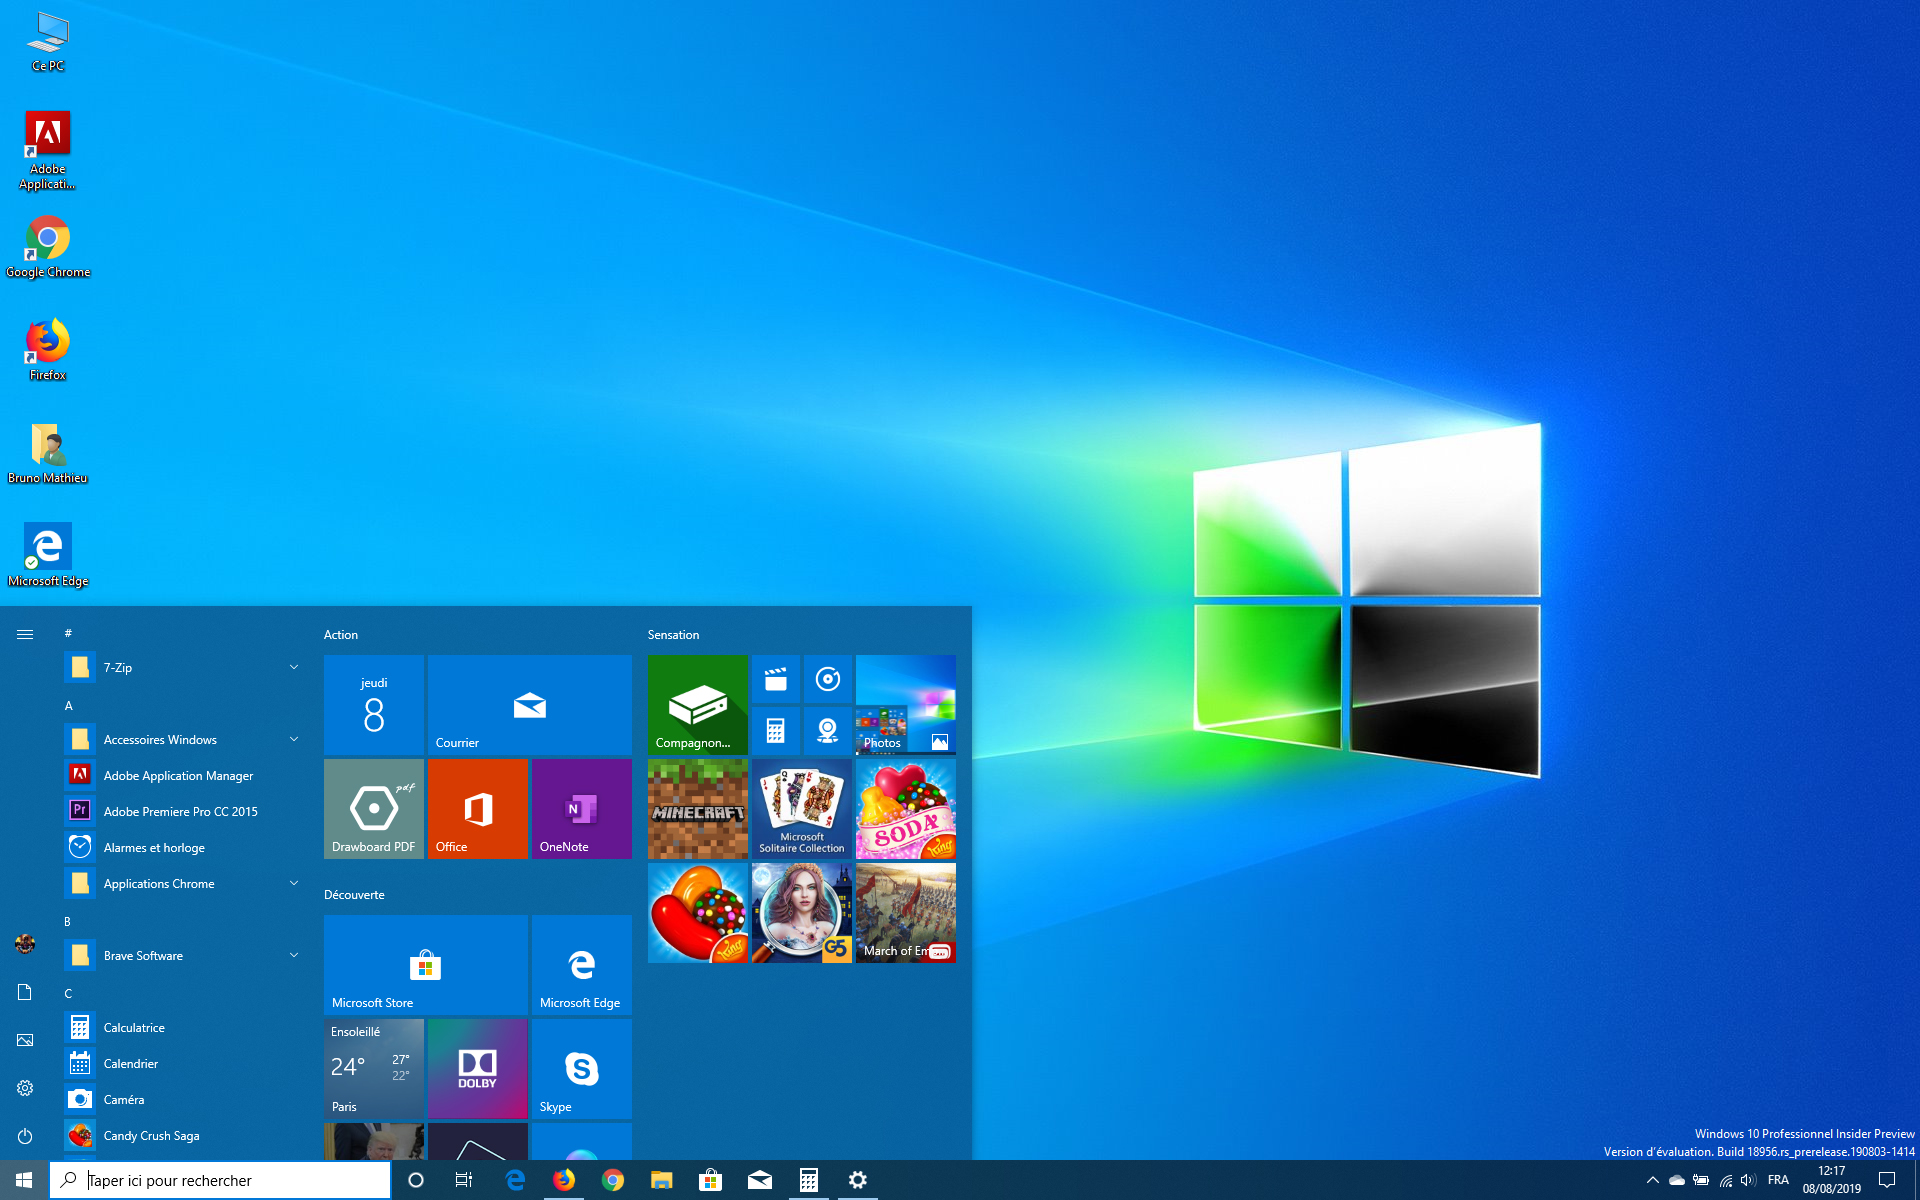Open Adobe Premiere Pro CC 2015
Screen dimensions: 1920x1200
180,811
